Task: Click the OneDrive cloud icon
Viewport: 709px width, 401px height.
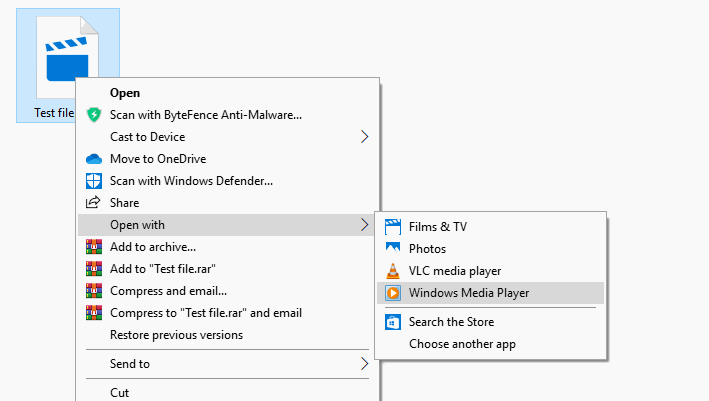Action: (94, 159)
